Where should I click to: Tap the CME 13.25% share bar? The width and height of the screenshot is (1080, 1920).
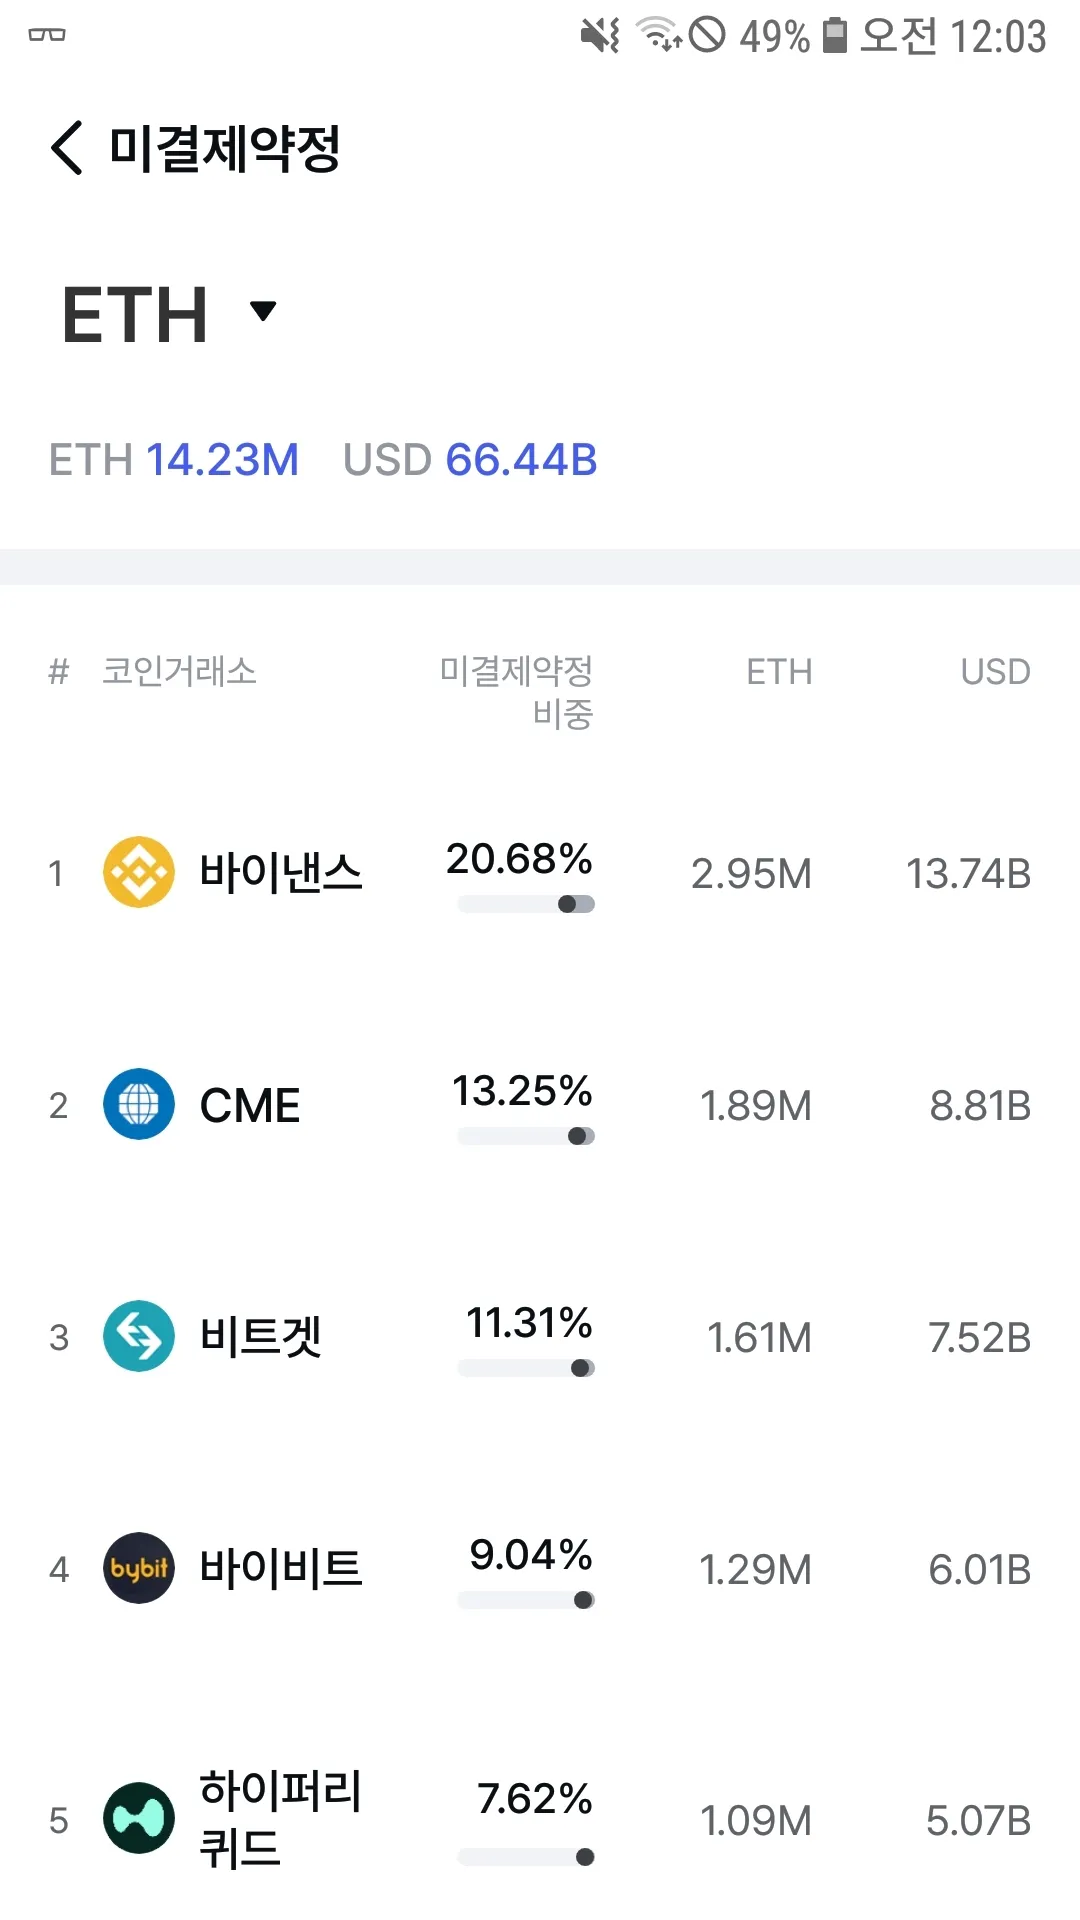point(526,1136)
